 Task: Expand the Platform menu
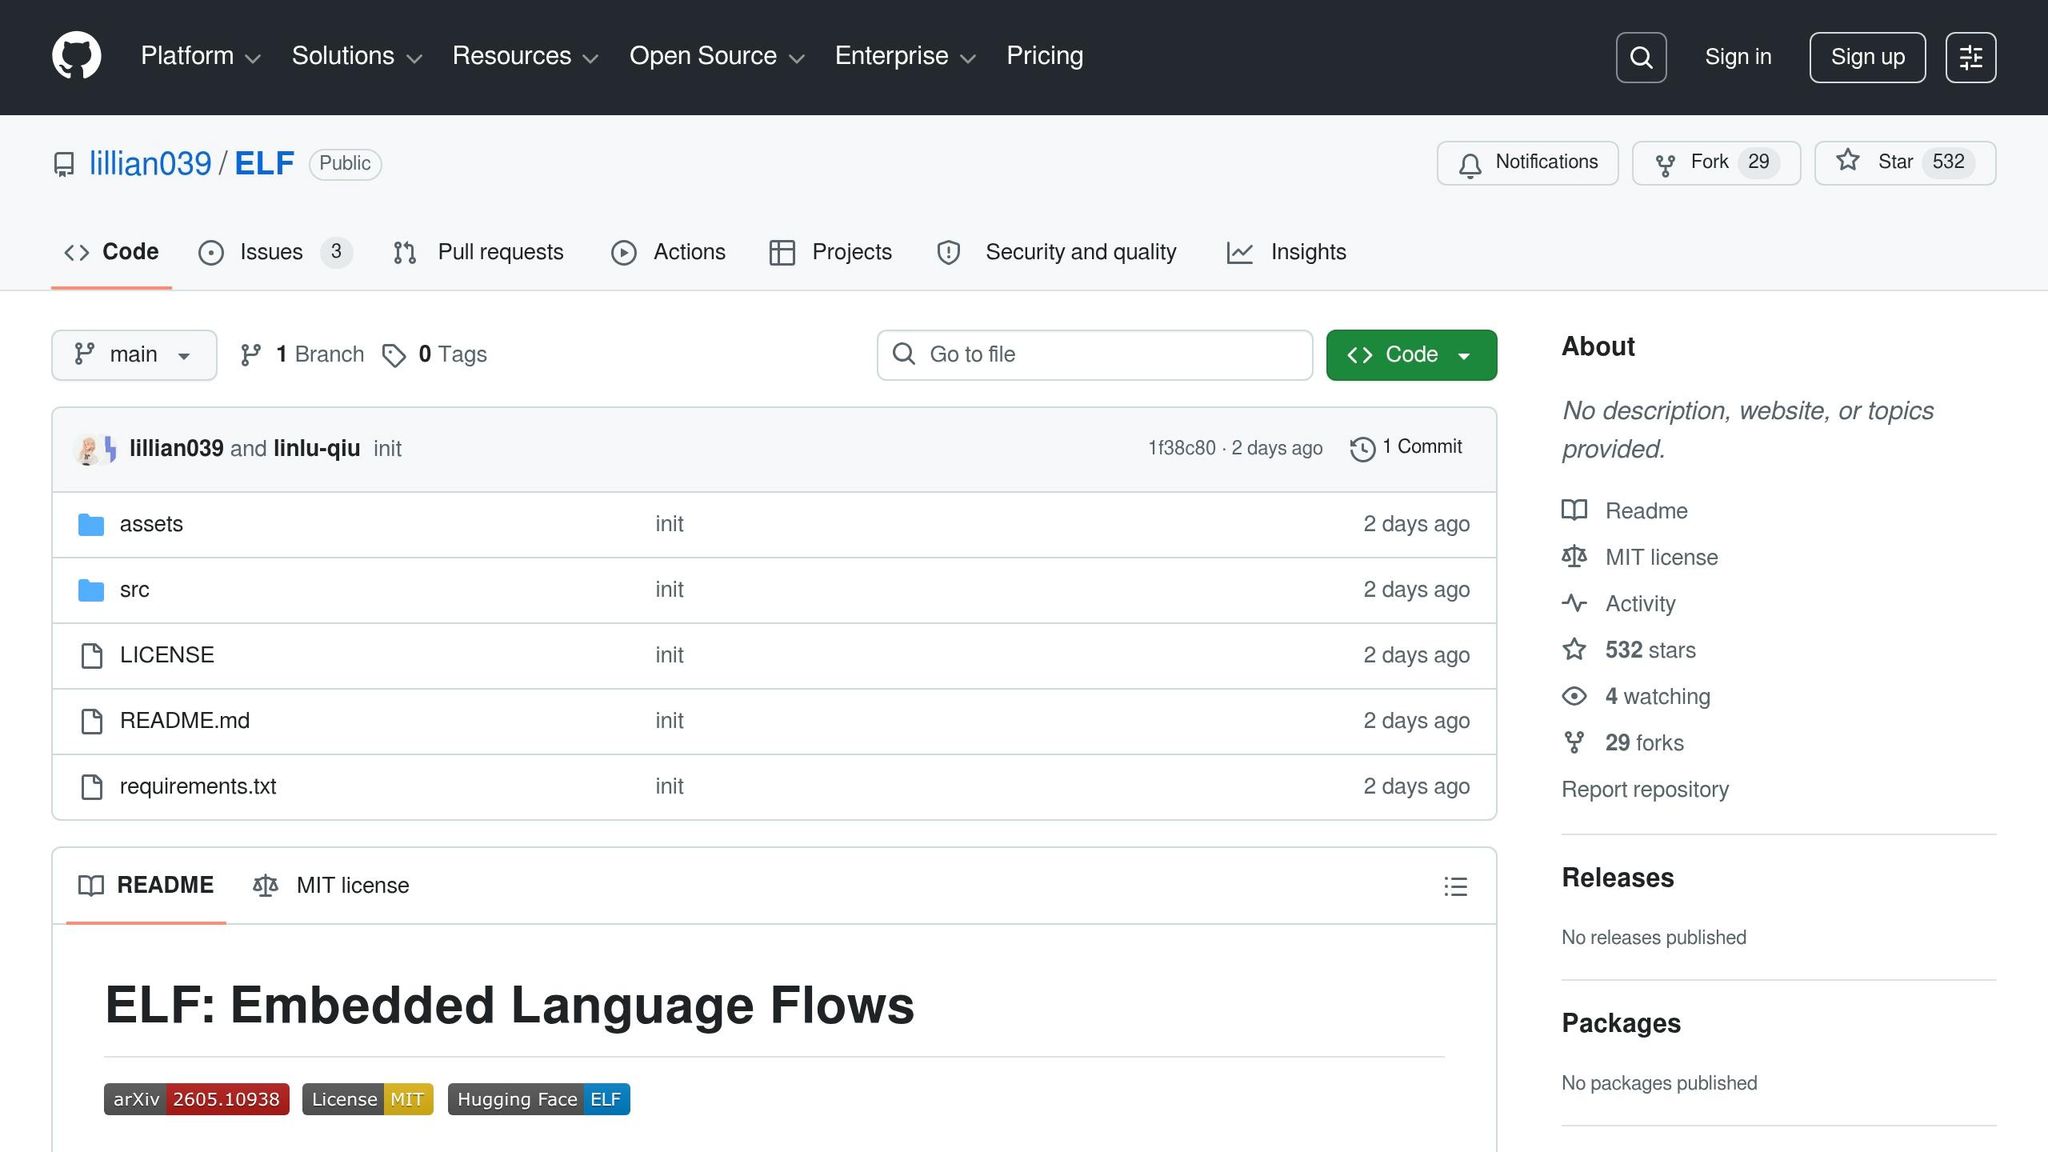pos(201,56)
